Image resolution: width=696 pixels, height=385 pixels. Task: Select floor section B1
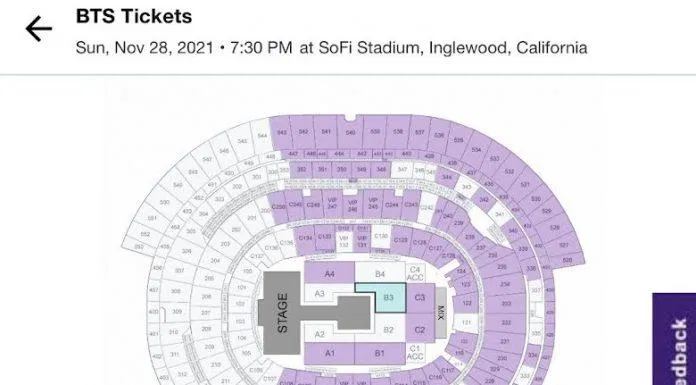pos(380,353)
